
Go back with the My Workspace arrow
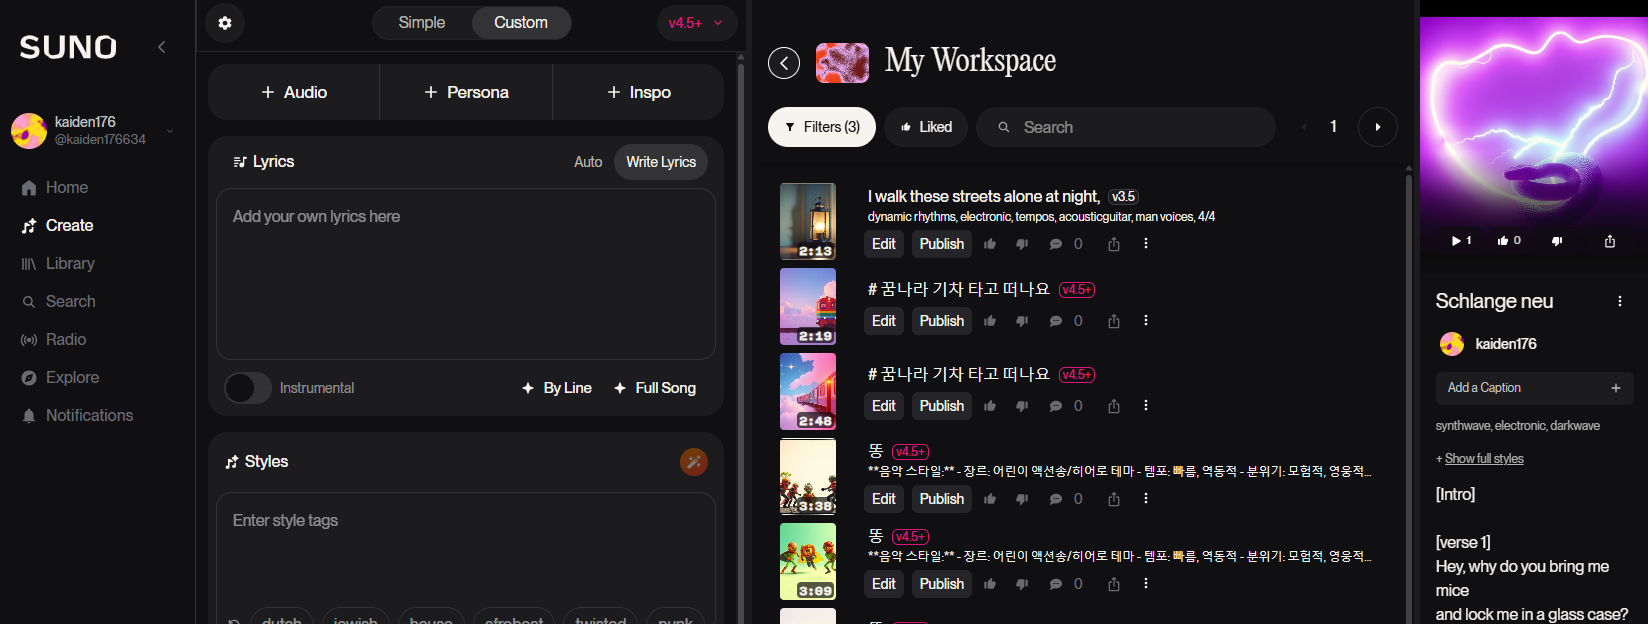(784, 63)
